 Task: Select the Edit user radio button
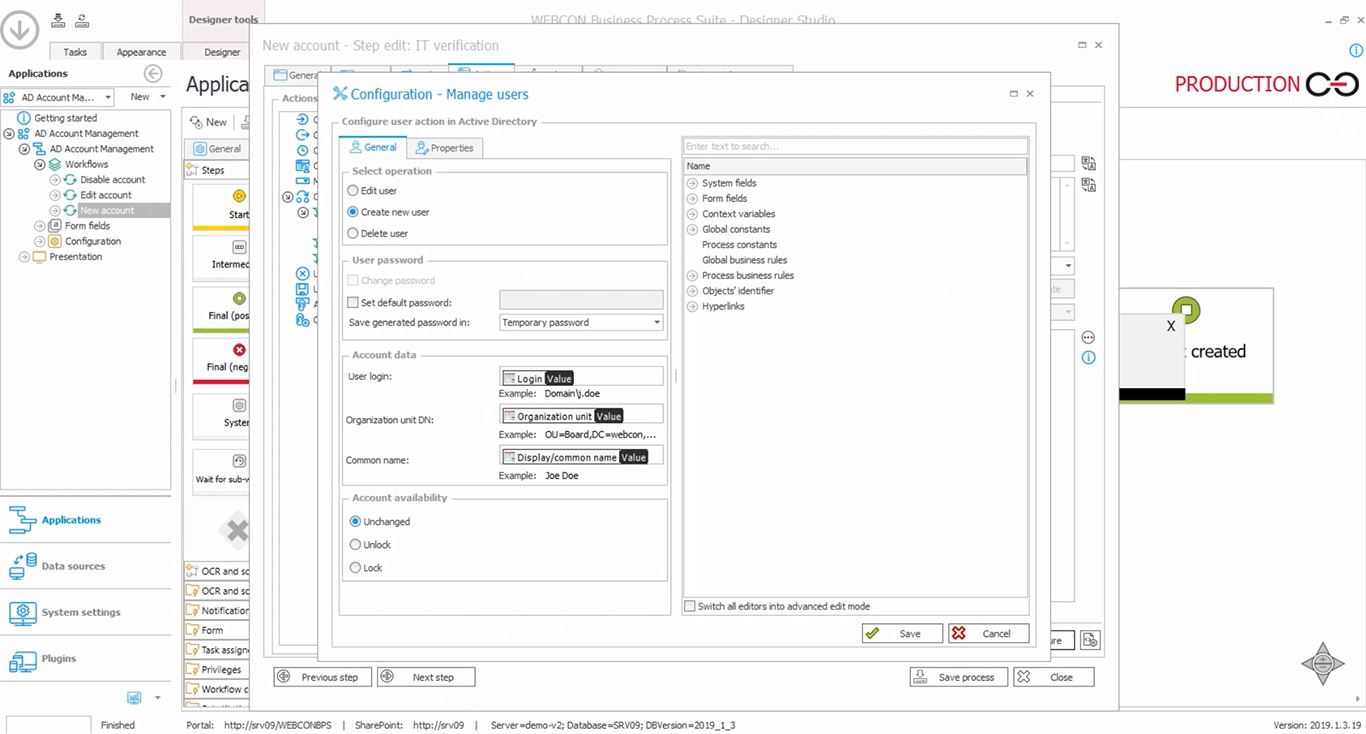[353, 190]
